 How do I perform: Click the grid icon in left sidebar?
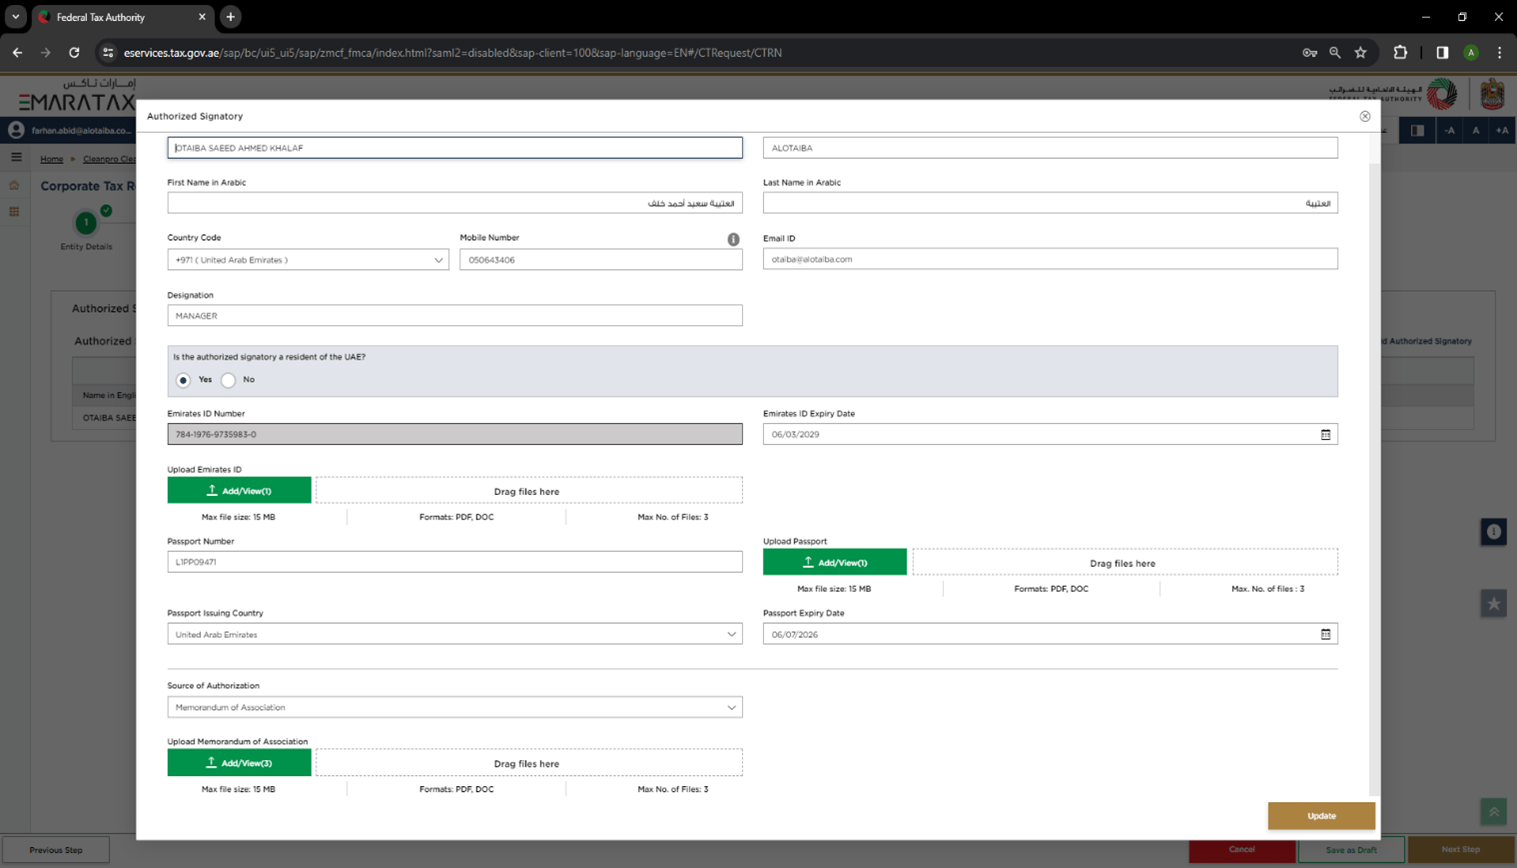tap(14, 212)
